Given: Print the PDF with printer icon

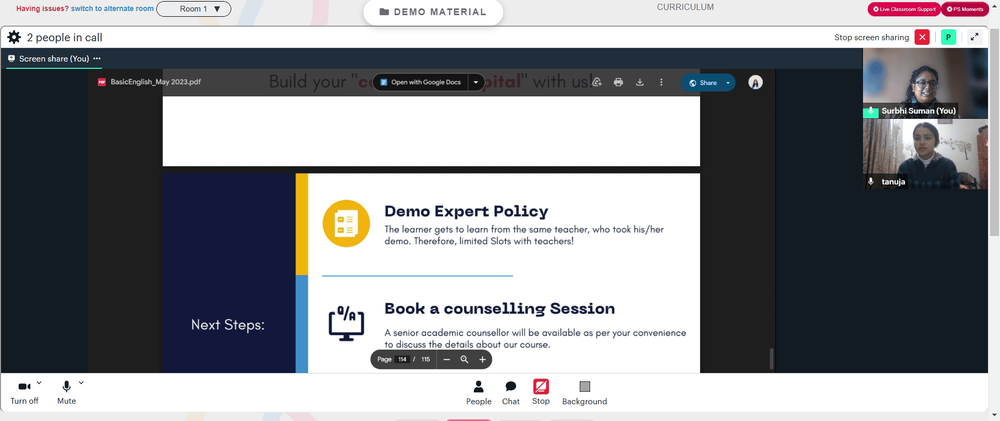Looking at the screenshot, I should point(618,82).
